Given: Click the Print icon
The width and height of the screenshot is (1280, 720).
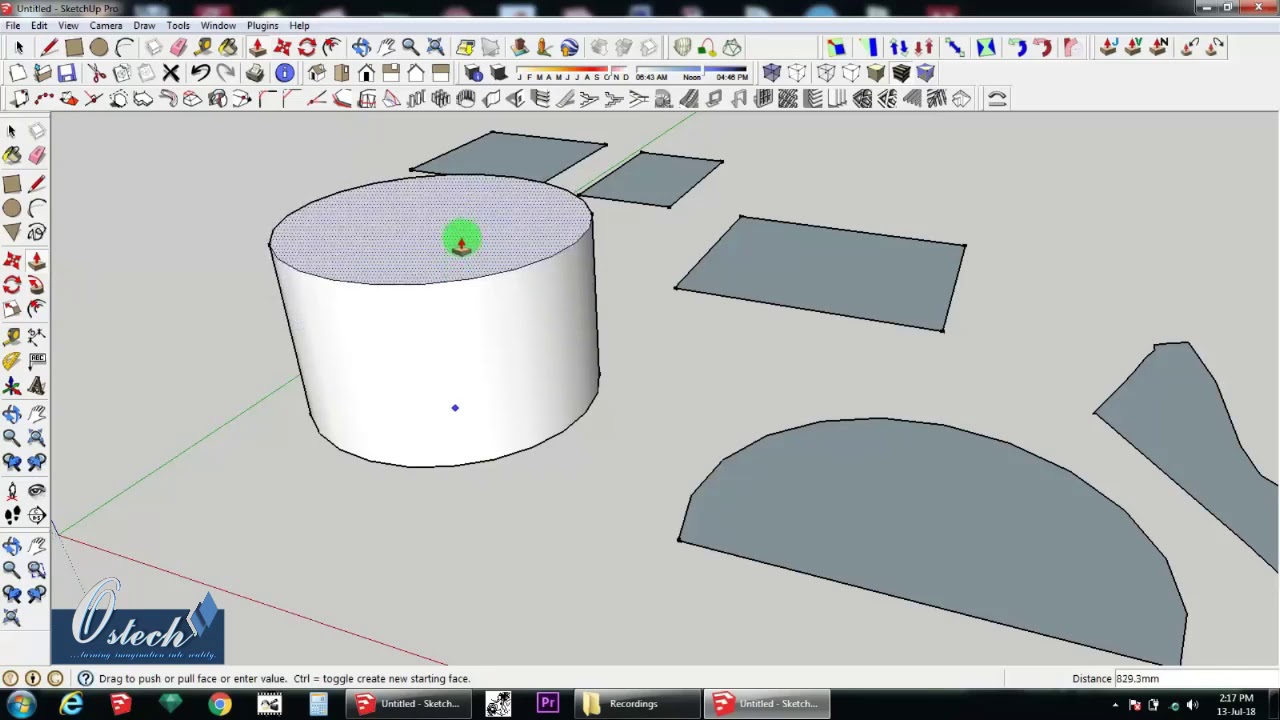Looking at the screenshot, I should (255, 73).
